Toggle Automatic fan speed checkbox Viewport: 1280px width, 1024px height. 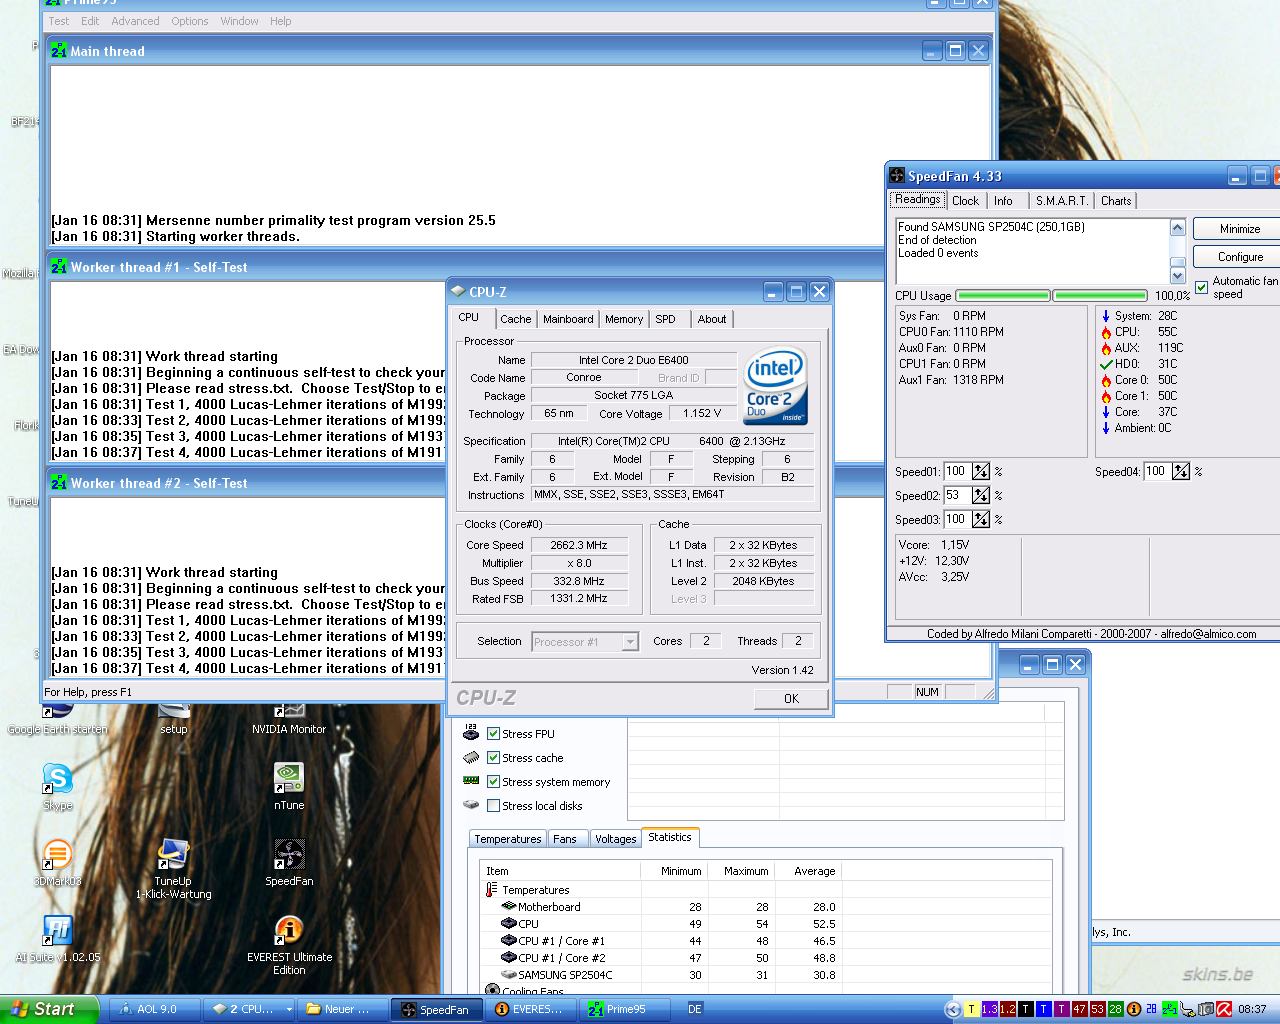(1202, 287)
